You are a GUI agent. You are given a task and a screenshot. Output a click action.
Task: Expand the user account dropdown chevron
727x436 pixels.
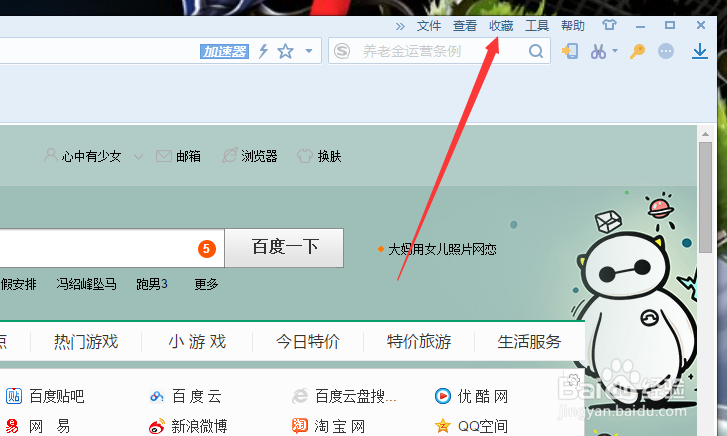coord(138,157)
